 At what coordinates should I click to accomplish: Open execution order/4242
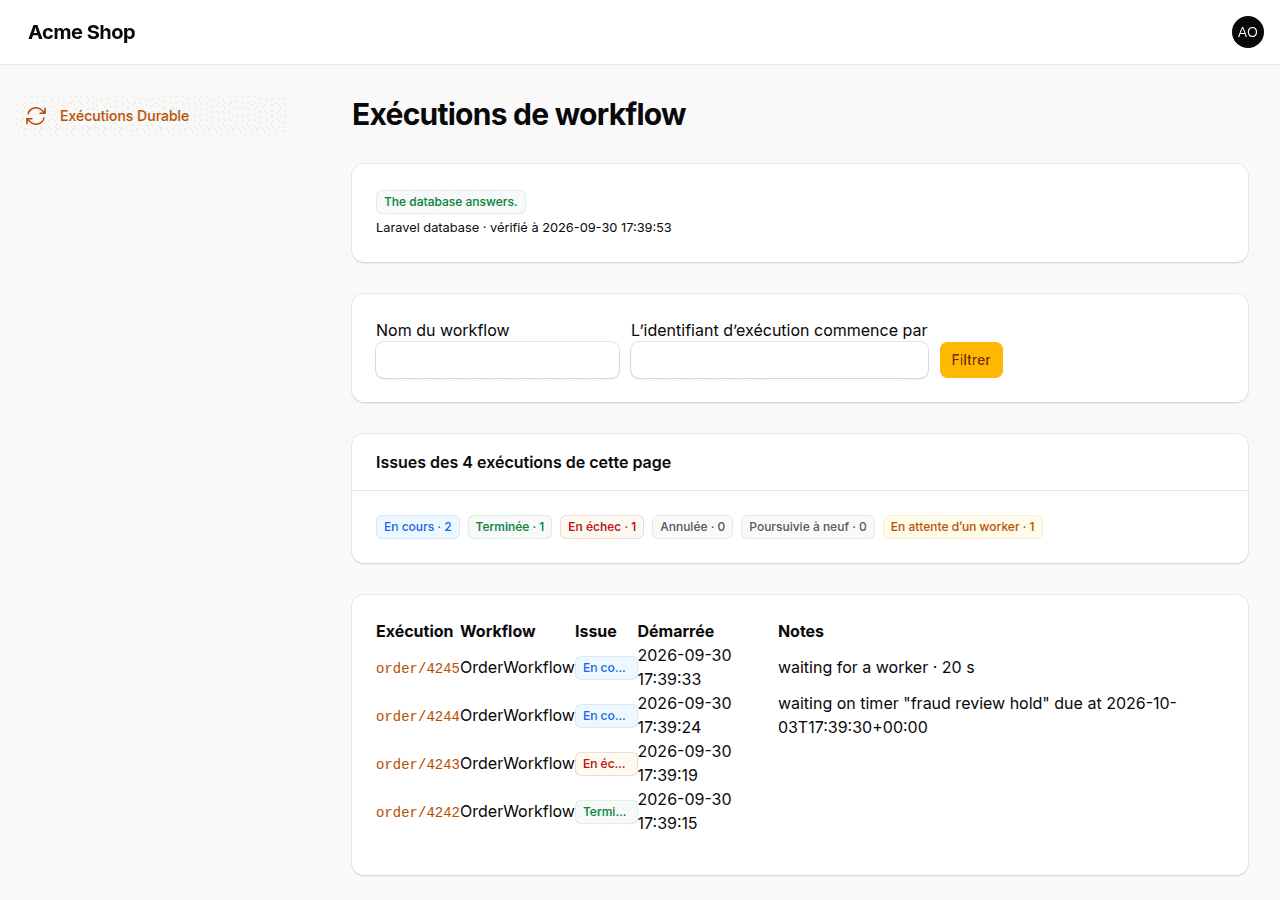coord(418,812)
